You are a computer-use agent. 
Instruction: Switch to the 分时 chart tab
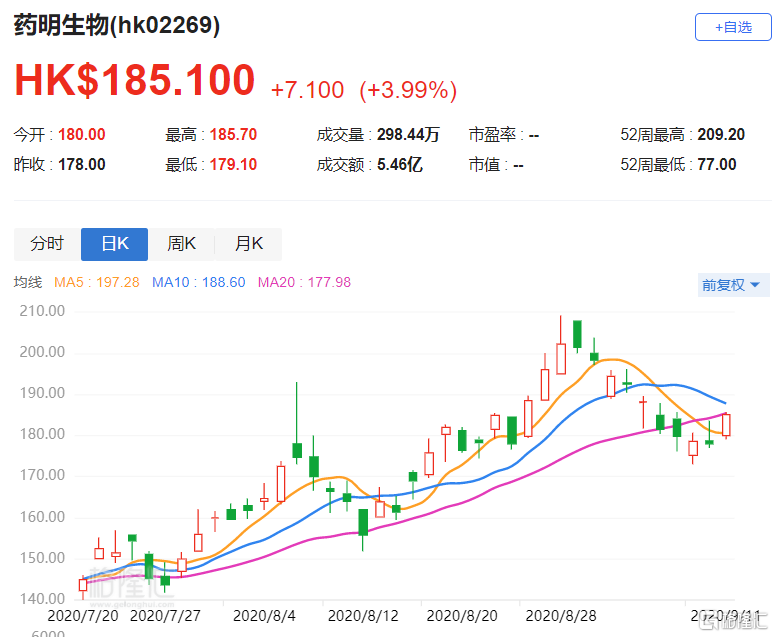click(46, 243)
